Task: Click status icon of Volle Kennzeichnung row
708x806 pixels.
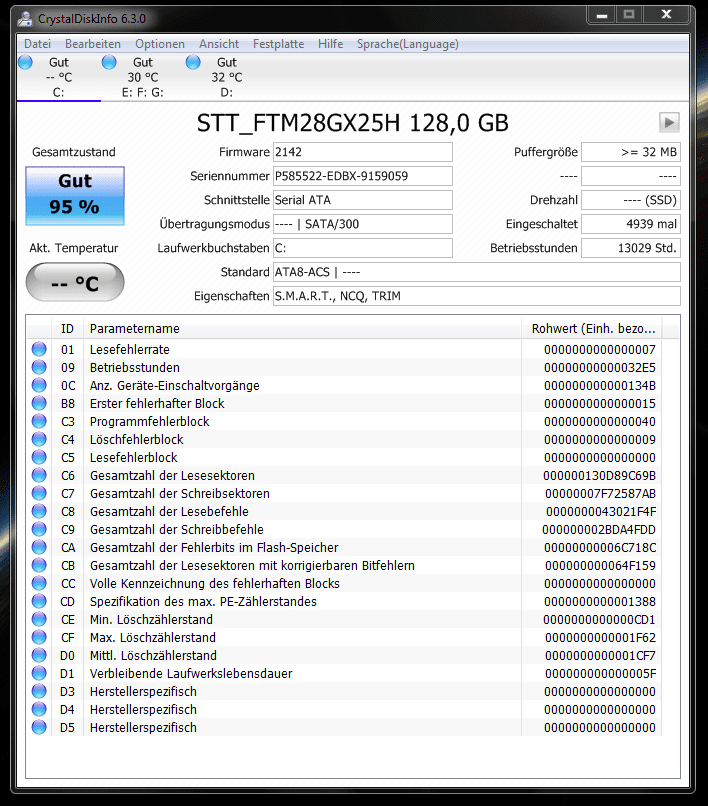Action: tap(39, 583)
